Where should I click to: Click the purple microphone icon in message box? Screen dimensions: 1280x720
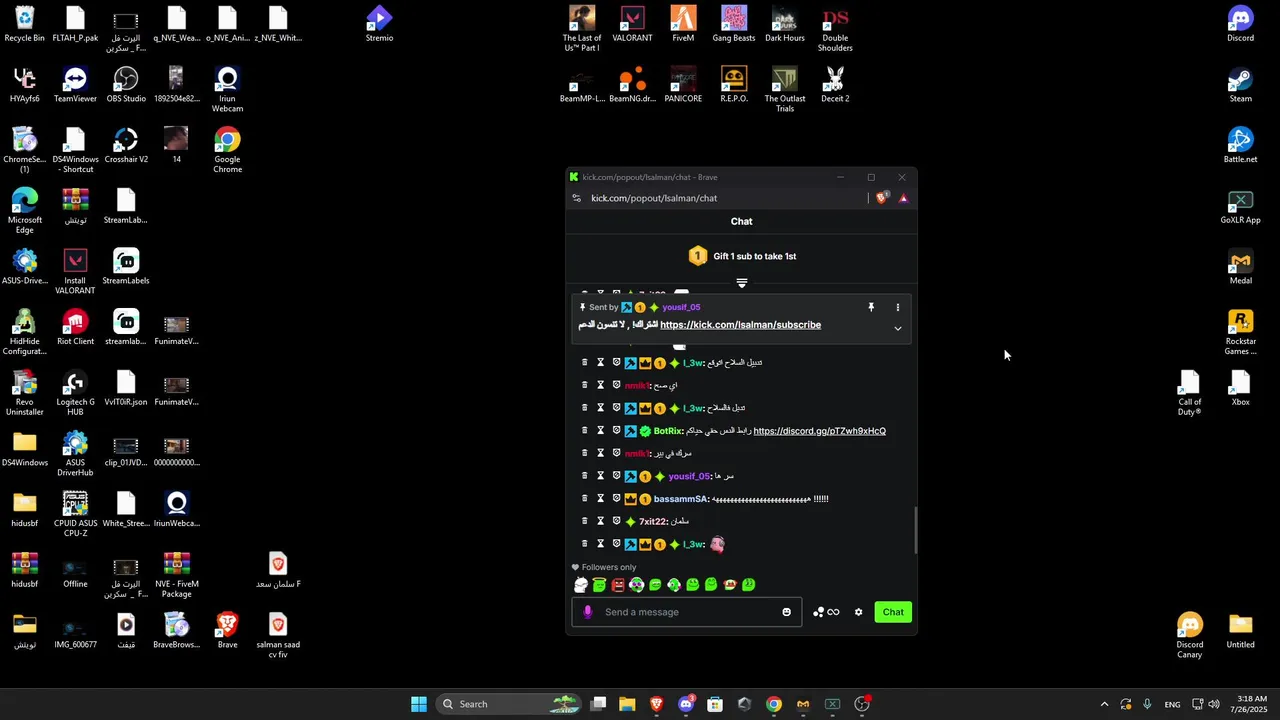588,612
